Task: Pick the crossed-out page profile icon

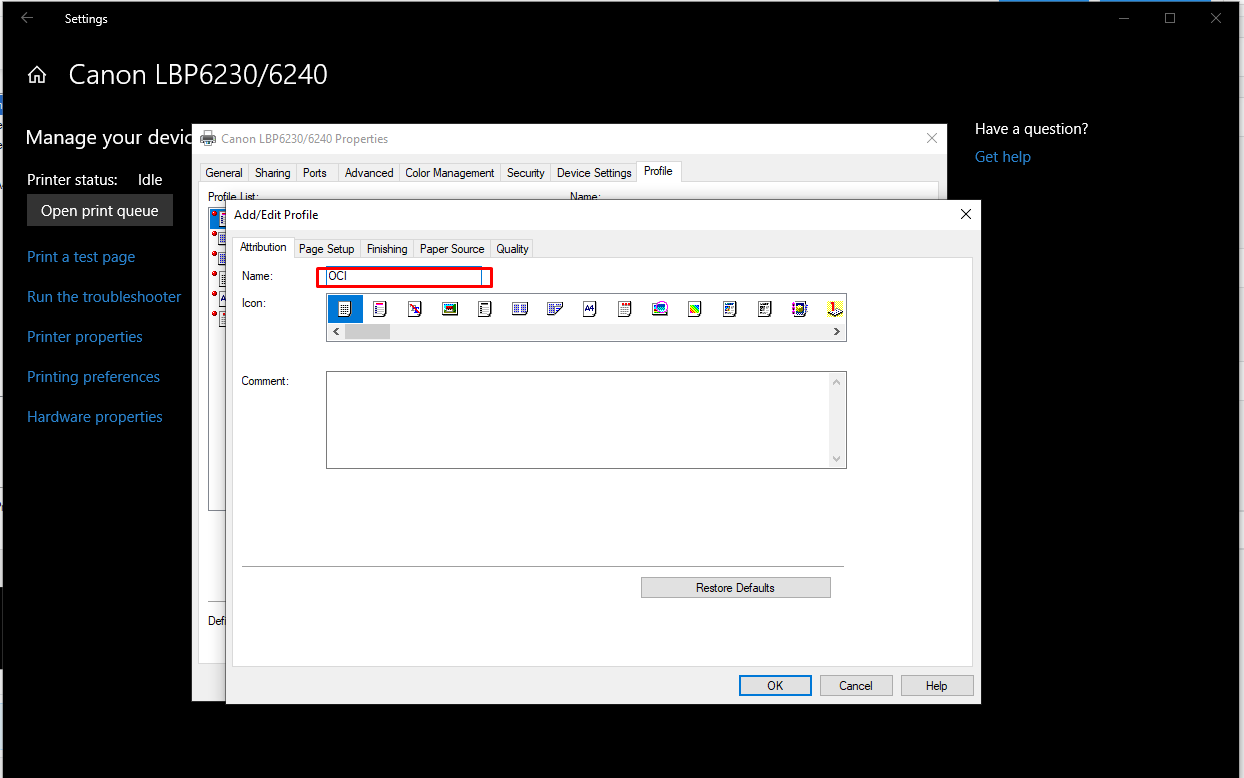Action: pyautogui.click(x=415, y=309)
